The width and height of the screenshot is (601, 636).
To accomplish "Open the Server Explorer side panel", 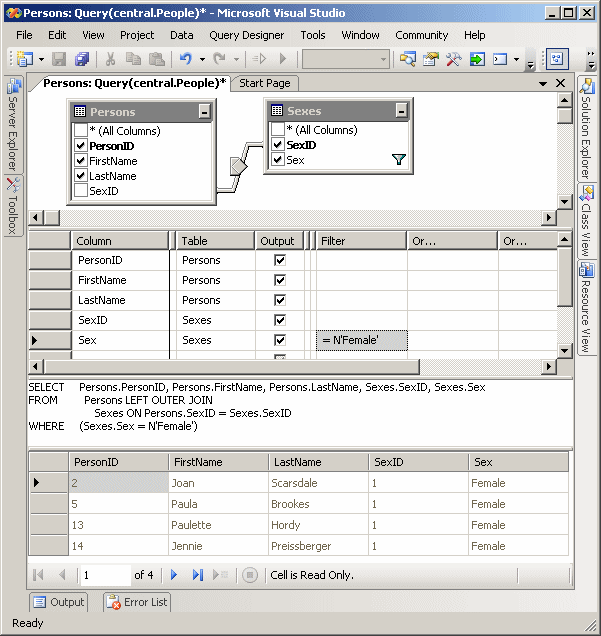I will [x=13, y=125].
